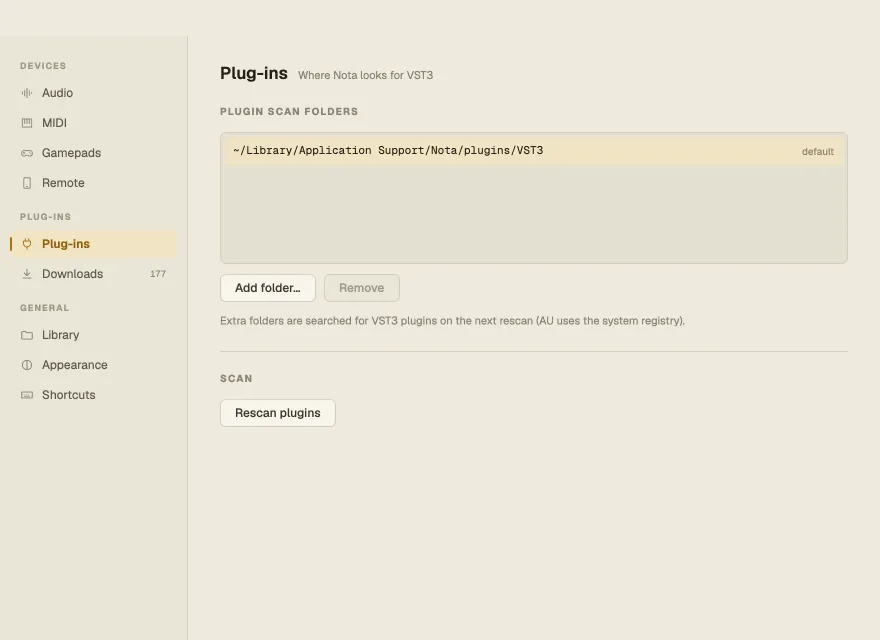Select Gamepads in the sidebar
Screen dimensions: 880x640
[94, 153]
